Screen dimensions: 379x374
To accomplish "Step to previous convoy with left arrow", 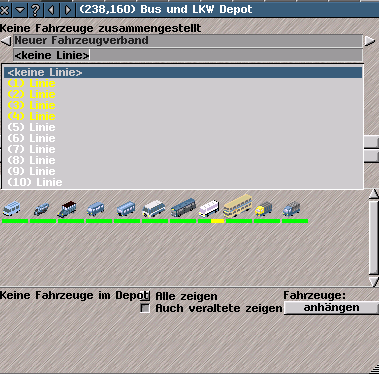I will pyautogui.click(x=6, y=41).
